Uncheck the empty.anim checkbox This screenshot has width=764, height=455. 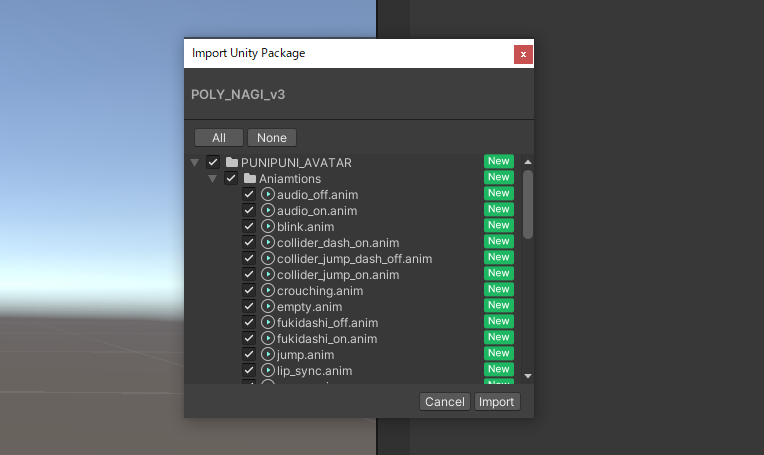coord(249,306)
